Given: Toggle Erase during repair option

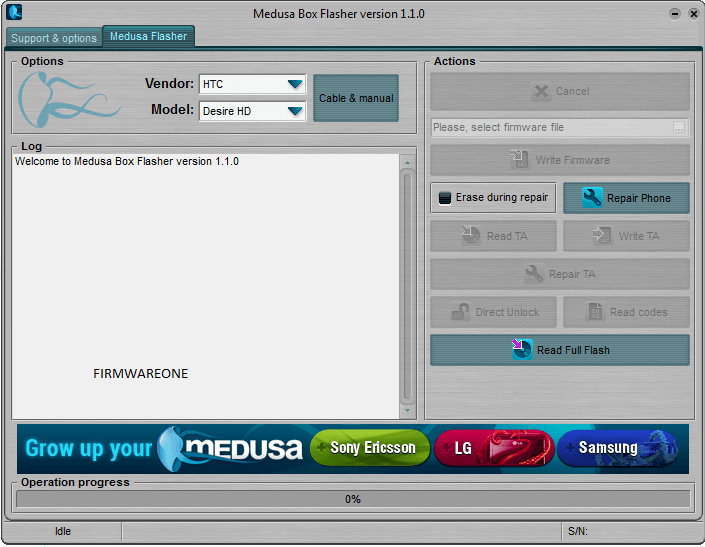Looking at the screenshot, I should pyautogui.click(x=493, y=197).
